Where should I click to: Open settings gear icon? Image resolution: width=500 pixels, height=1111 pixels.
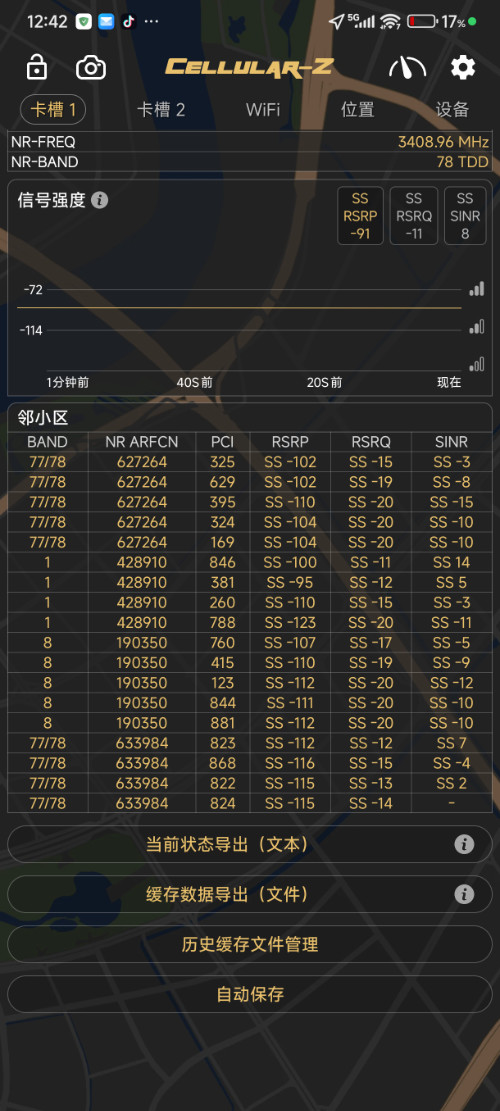pos(463,68)
